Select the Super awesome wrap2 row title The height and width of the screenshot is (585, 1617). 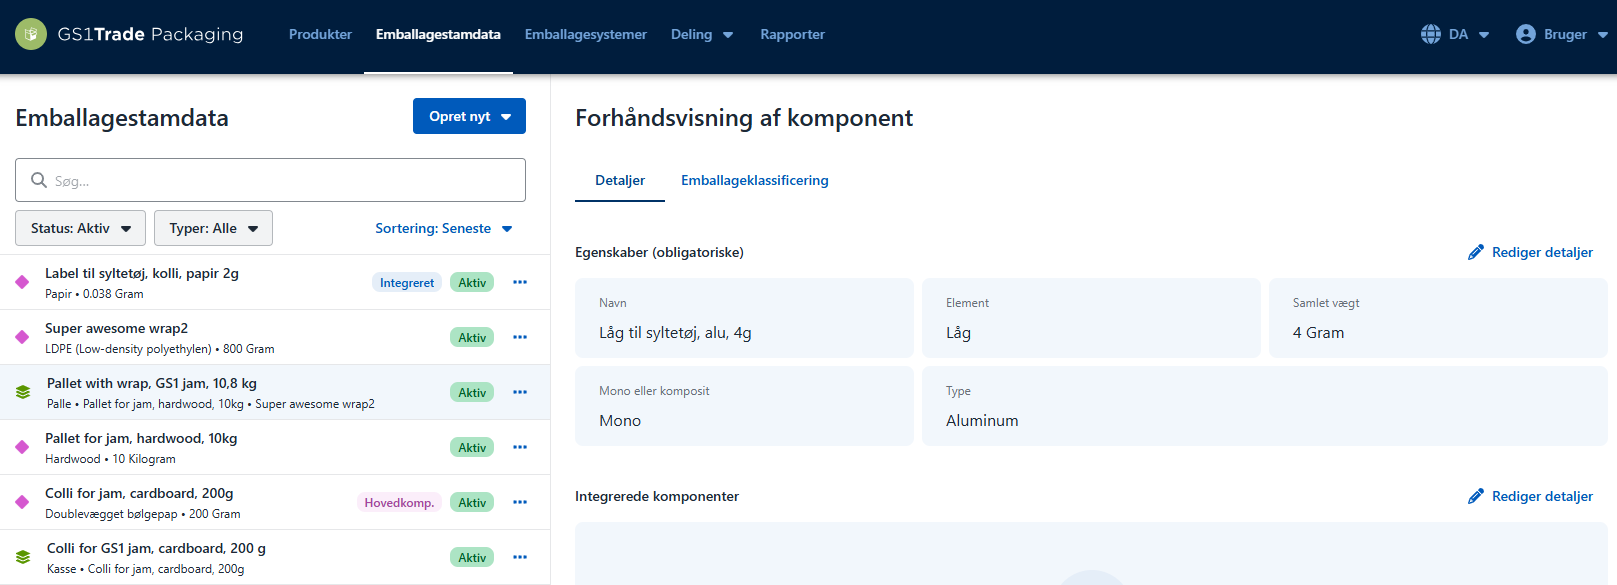point(116,328)
